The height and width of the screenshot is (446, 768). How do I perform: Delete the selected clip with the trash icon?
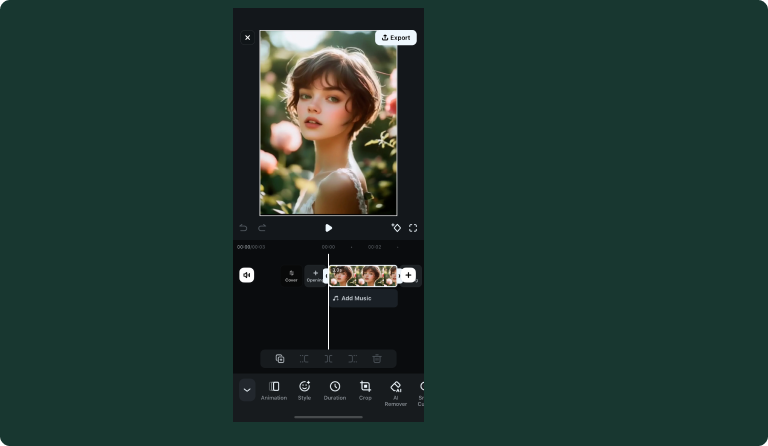tap(377, 359)
